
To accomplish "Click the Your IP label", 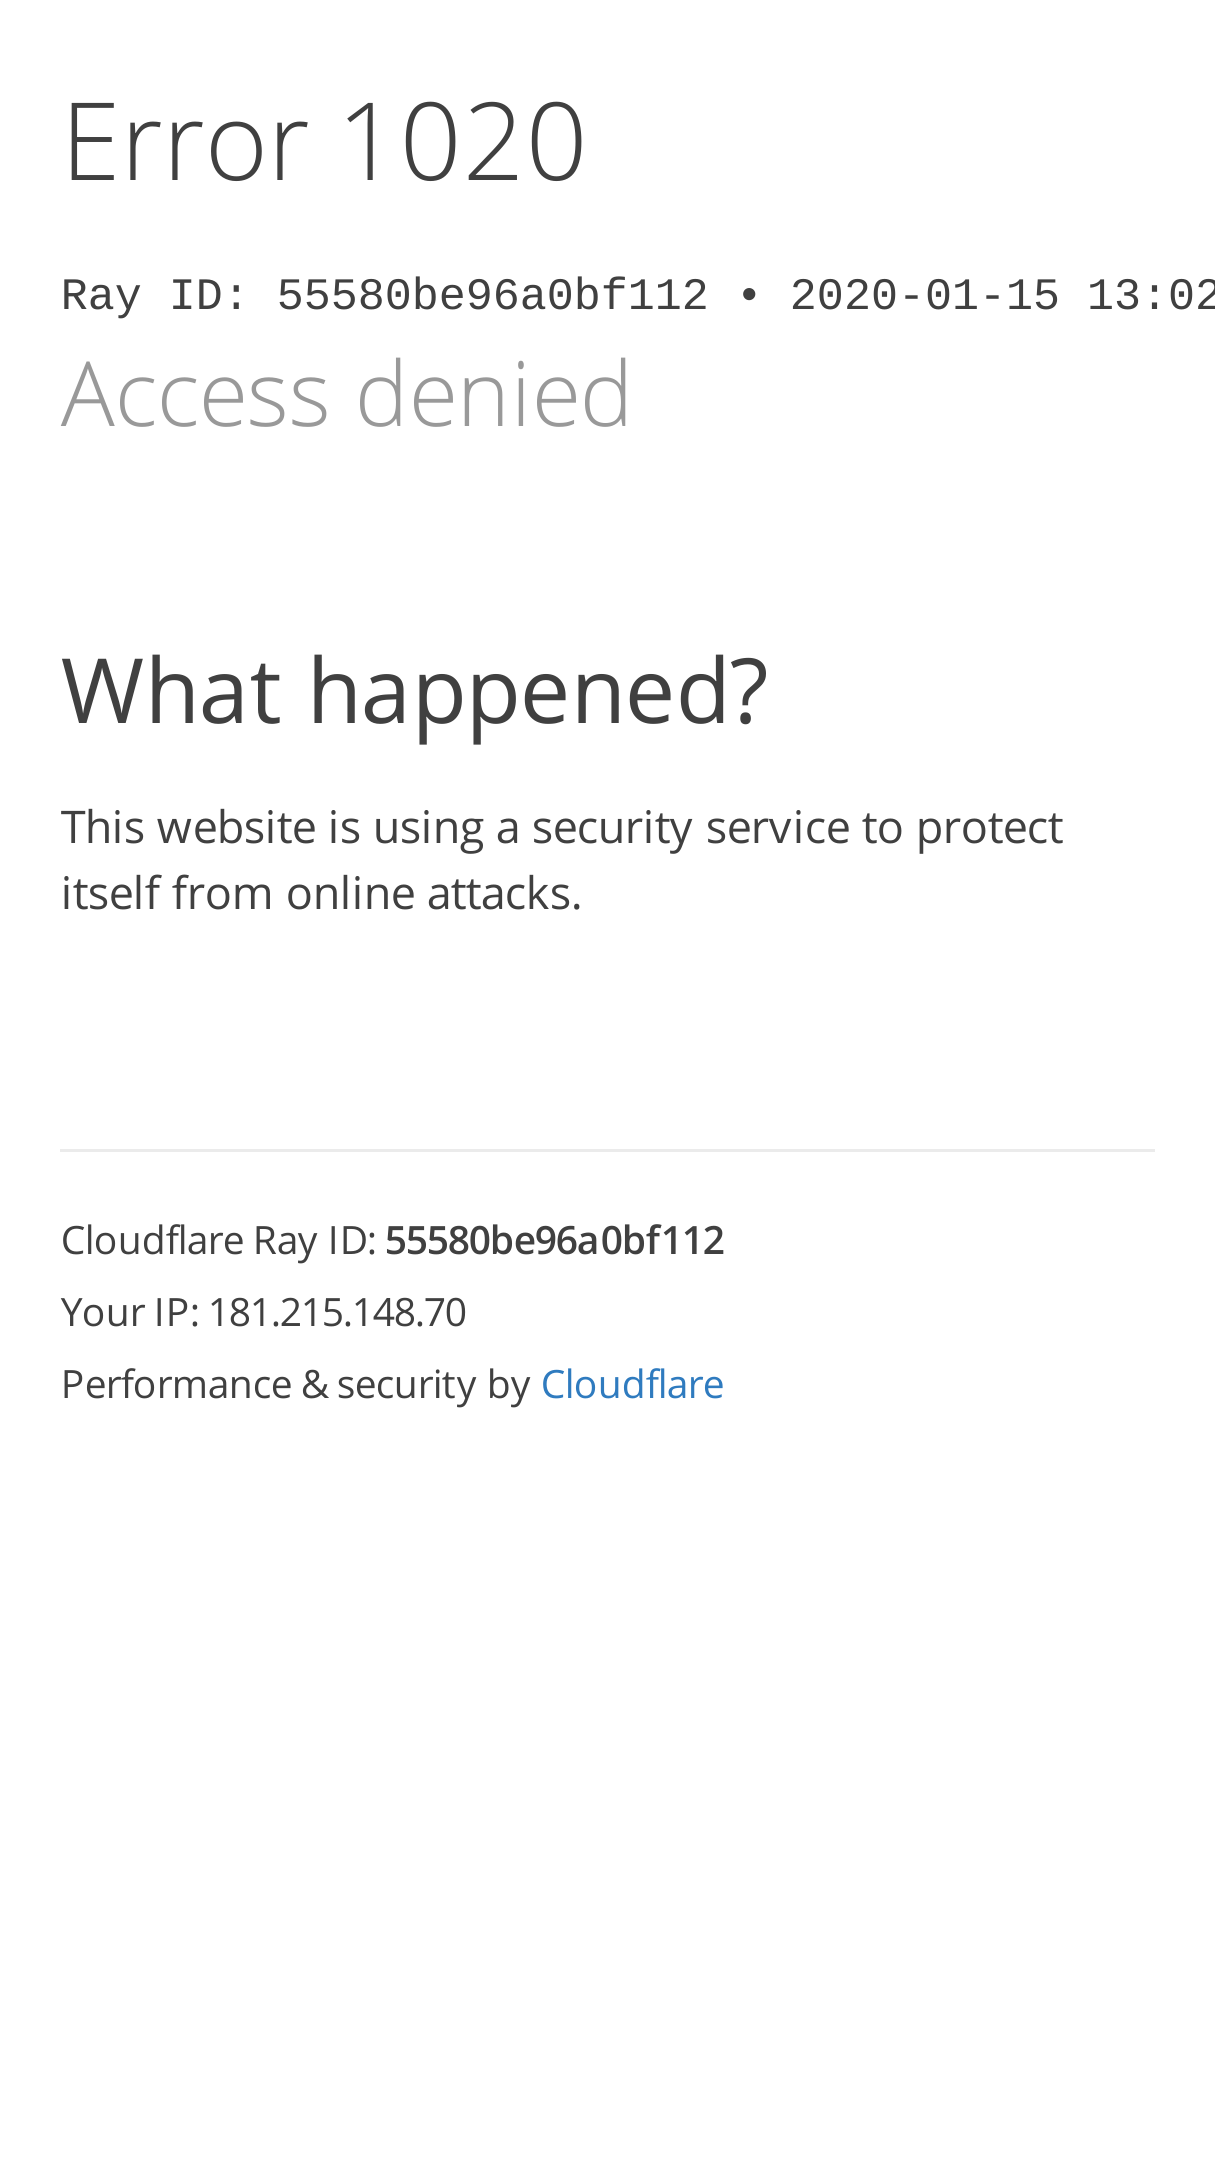I will (x=130, y=1312).
